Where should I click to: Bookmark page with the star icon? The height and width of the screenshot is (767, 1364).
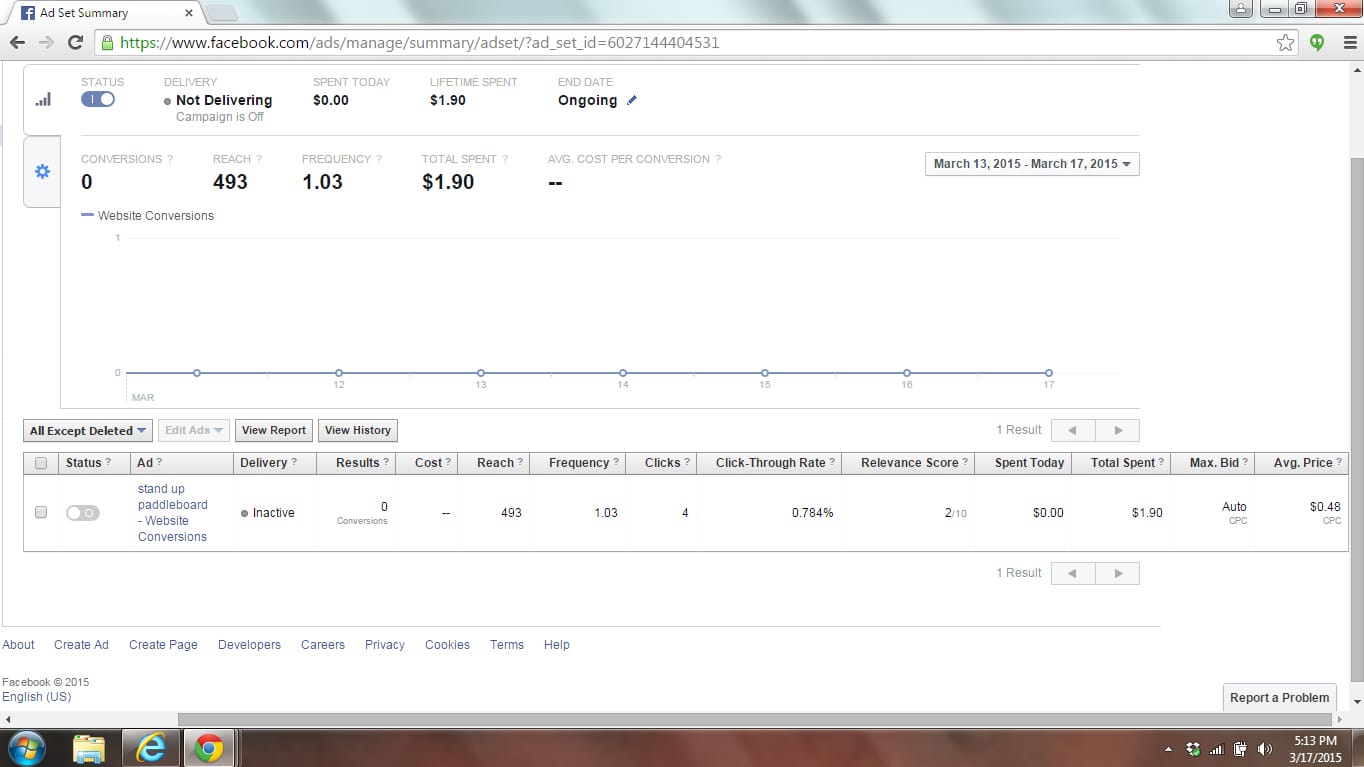tap(1285, 43)
